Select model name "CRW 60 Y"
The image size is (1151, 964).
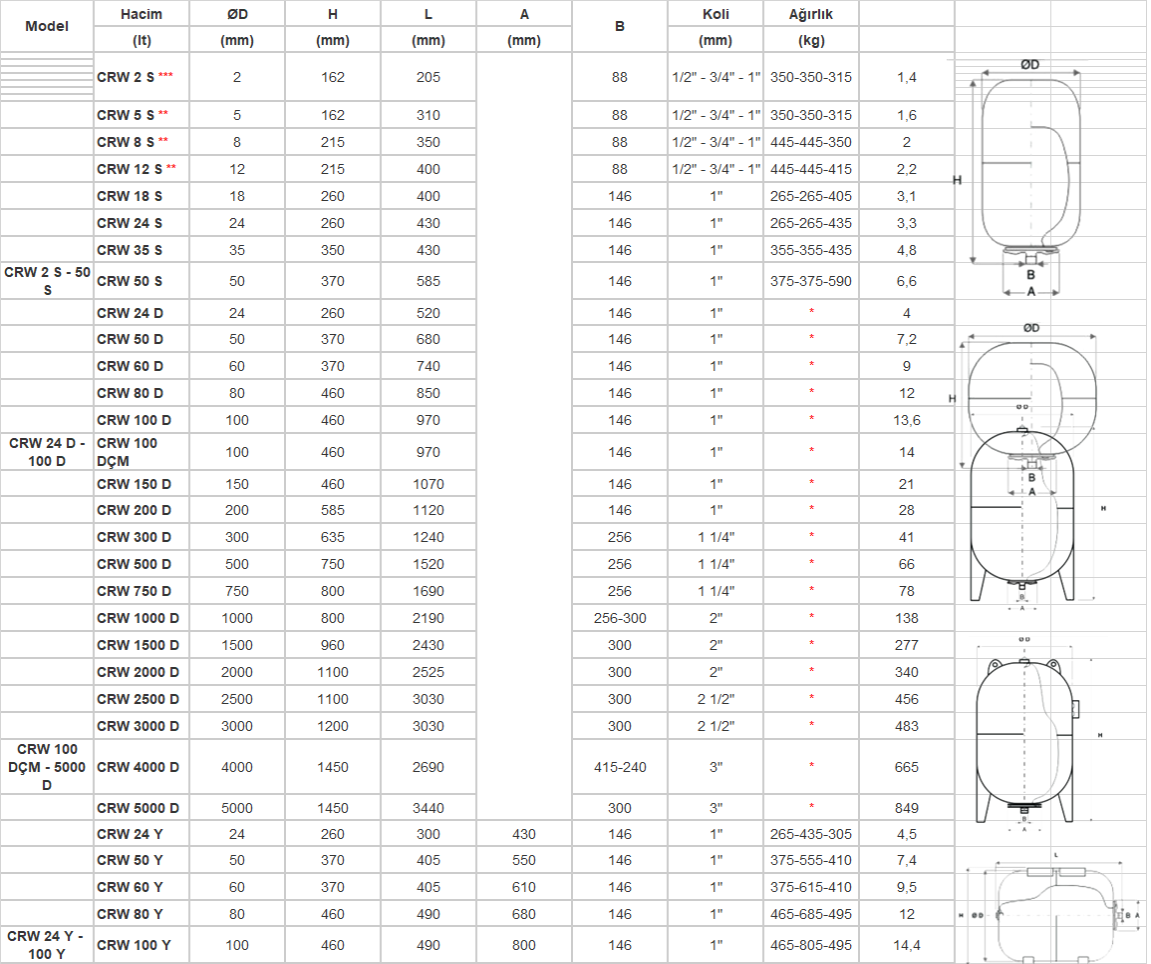click(x=130, y=888)
